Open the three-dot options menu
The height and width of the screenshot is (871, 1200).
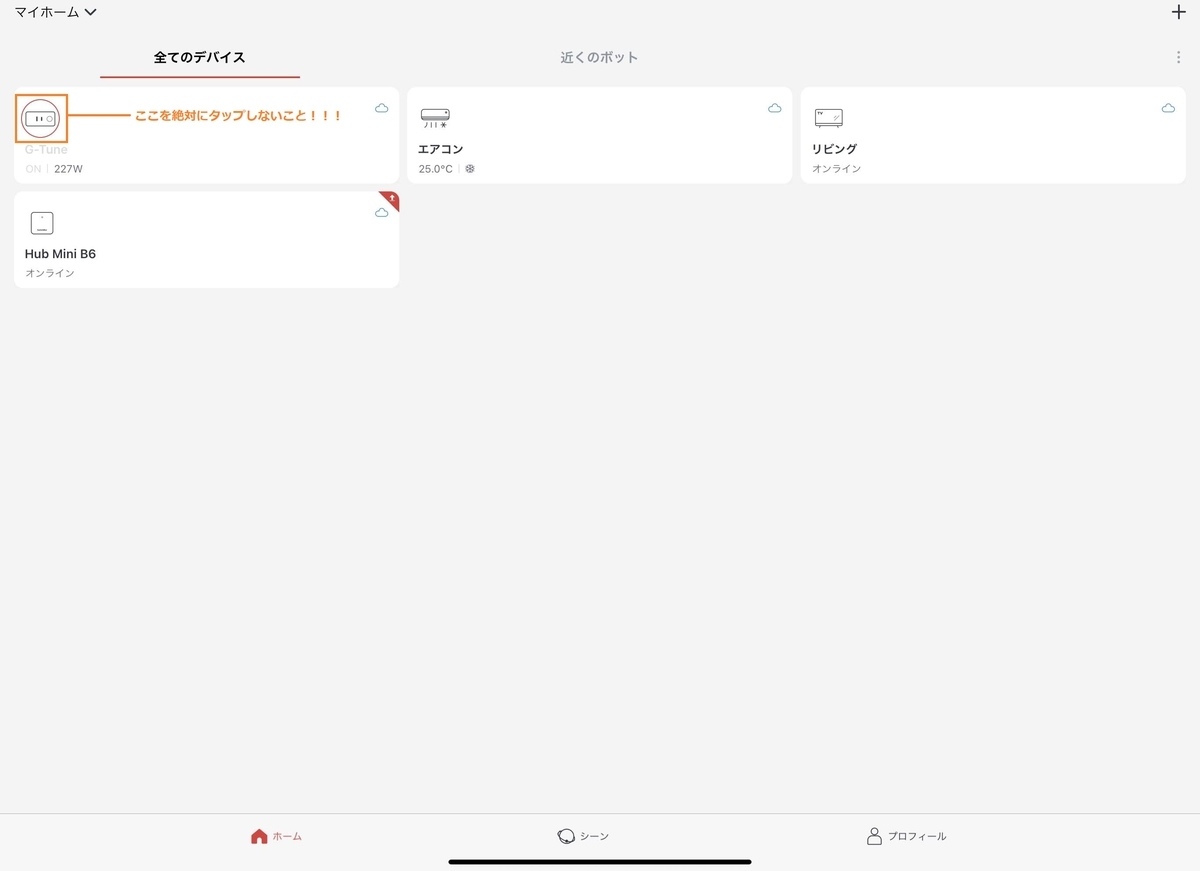(1178, 57)
